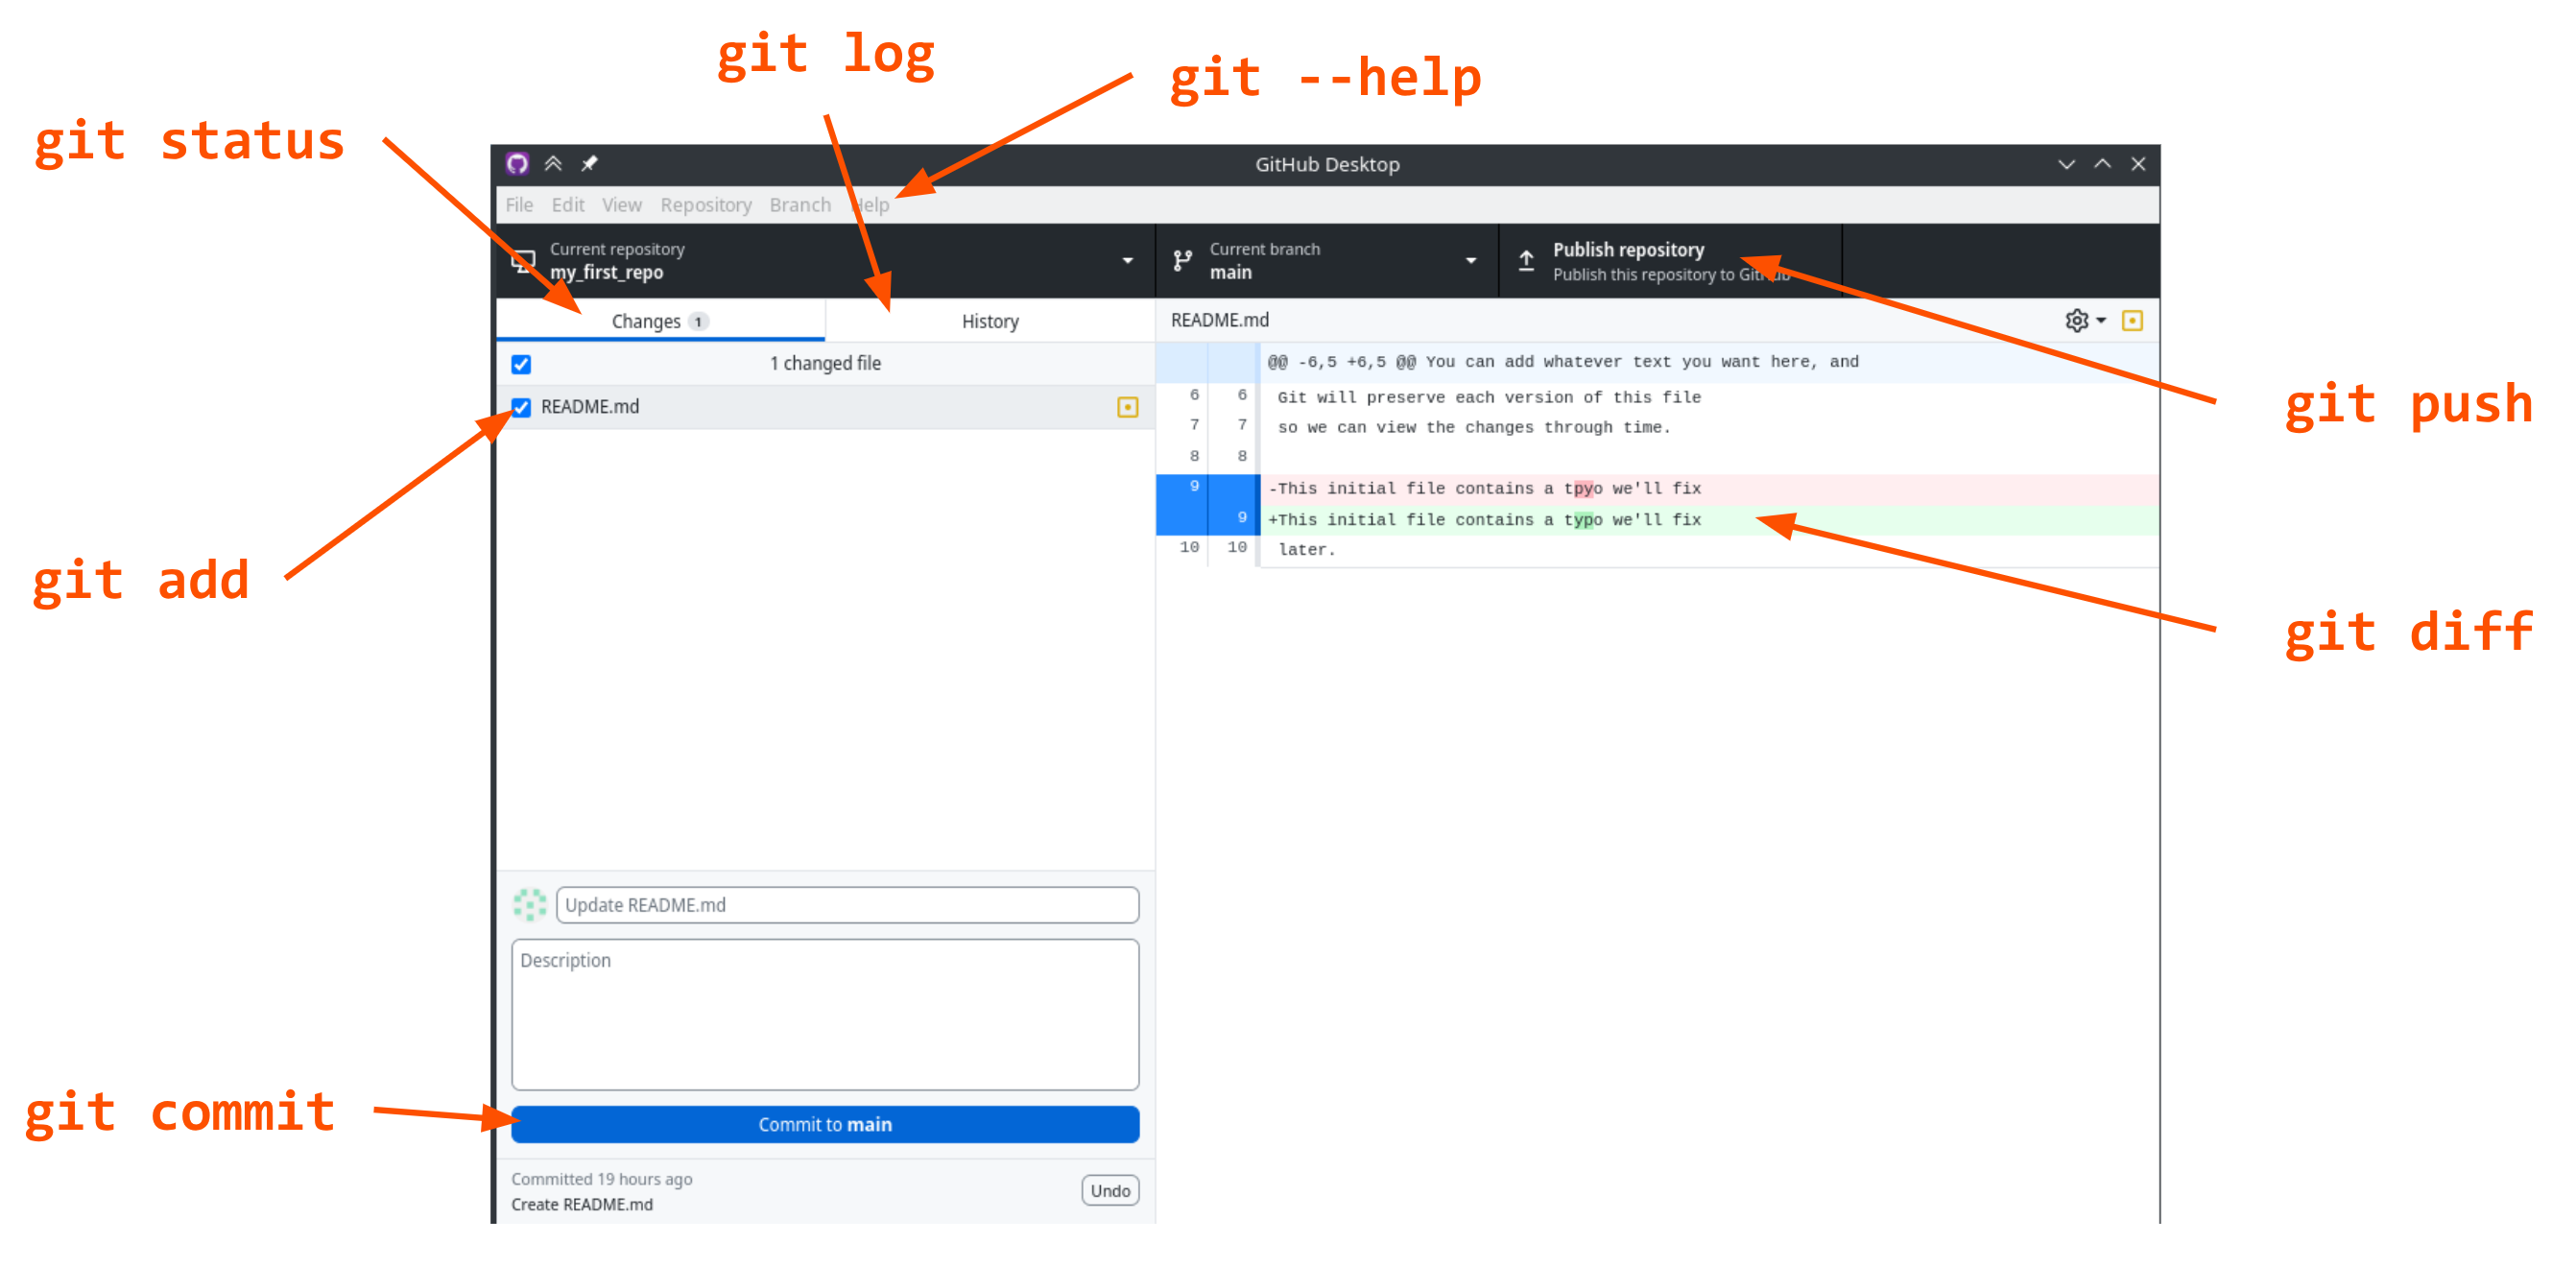Click the Commit to main button
This screenshot has height=1267, width=2576.
coord(825,1124)
